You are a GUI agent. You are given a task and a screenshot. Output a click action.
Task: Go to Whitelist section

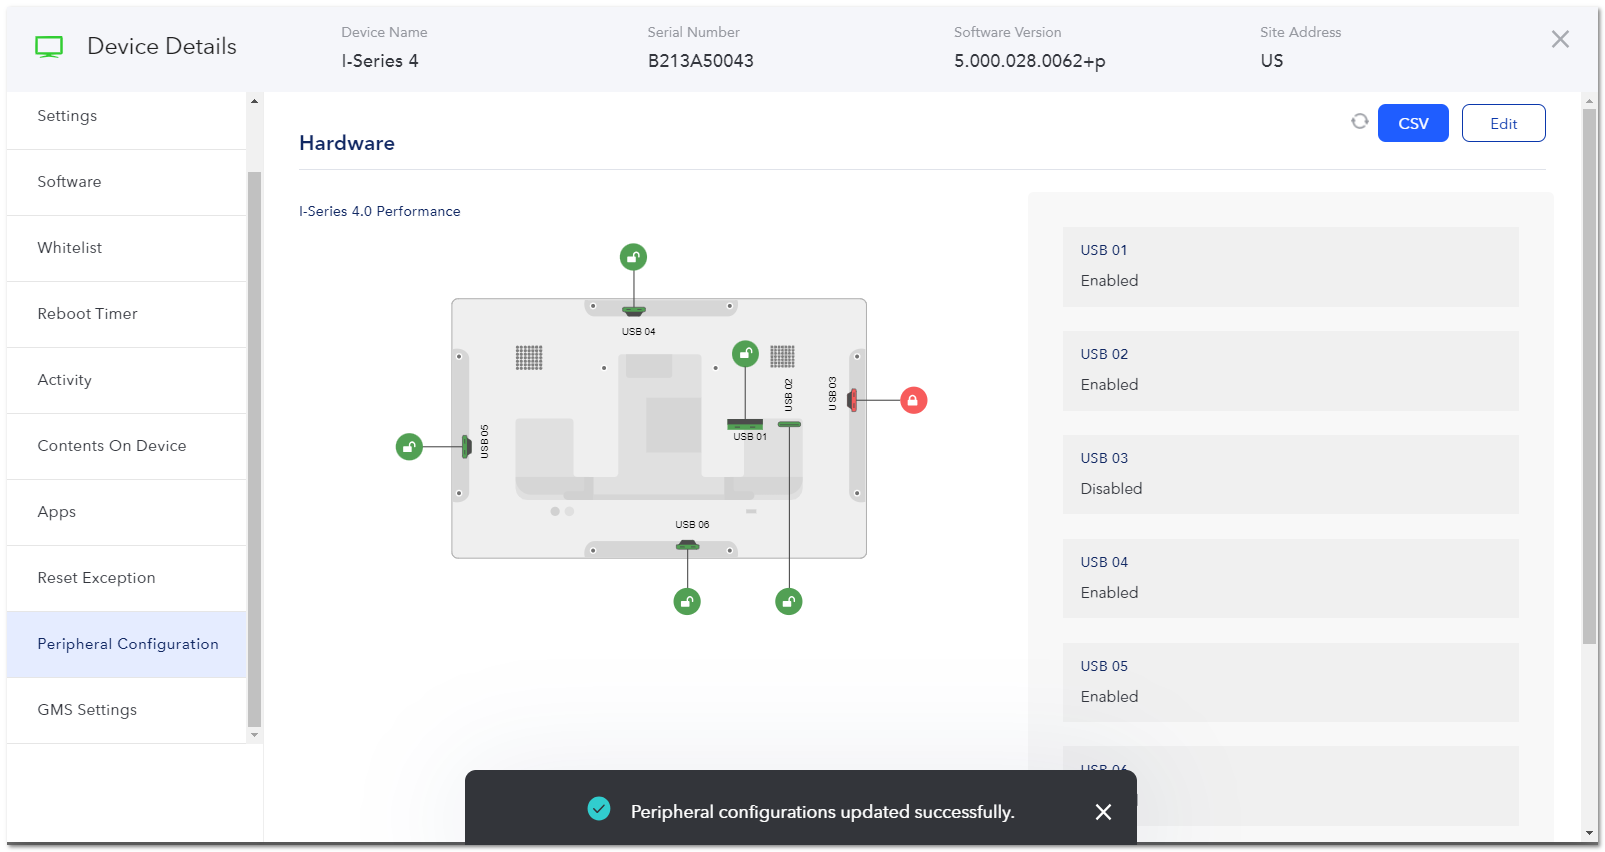[x=126, y=248]
